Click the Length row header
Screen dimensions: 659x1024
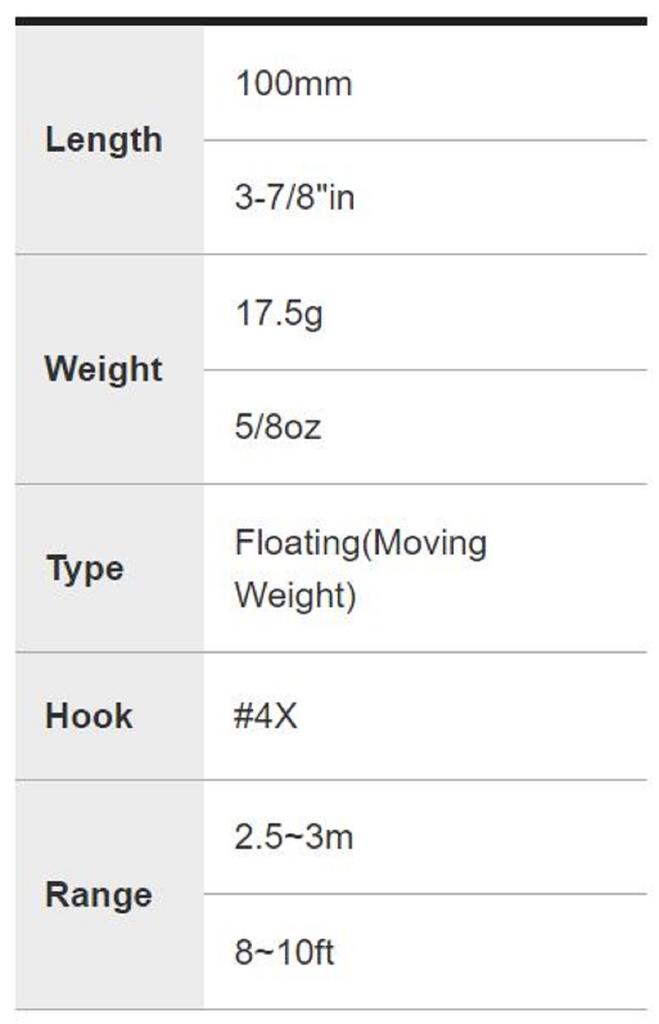103,140
